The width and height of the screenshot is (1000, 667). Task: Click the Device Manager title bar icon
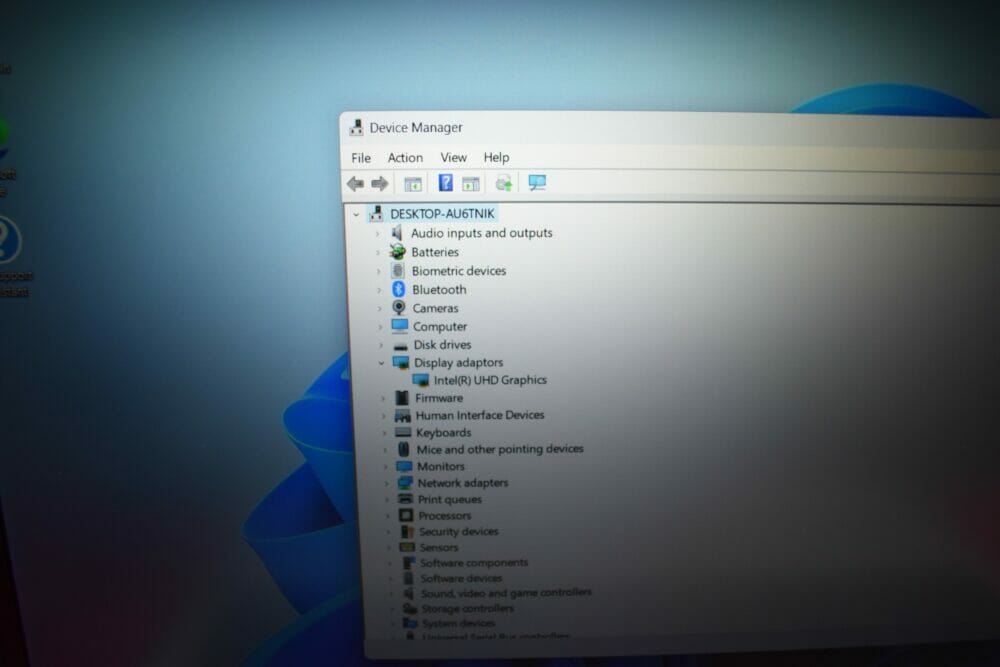point(356,128)
